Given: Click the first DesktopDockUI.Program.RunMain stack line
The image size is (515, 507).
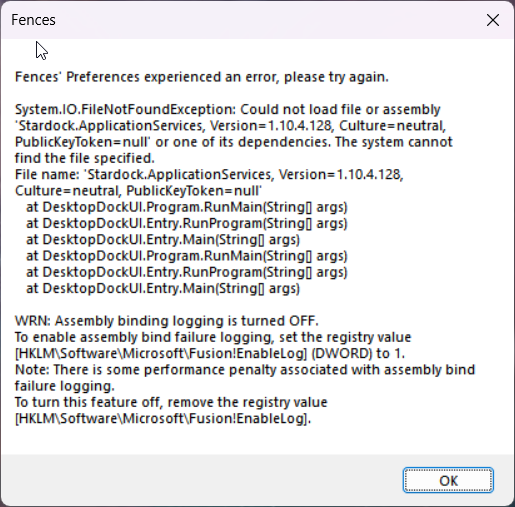Looking at the screenshot, I should (187, 207).
